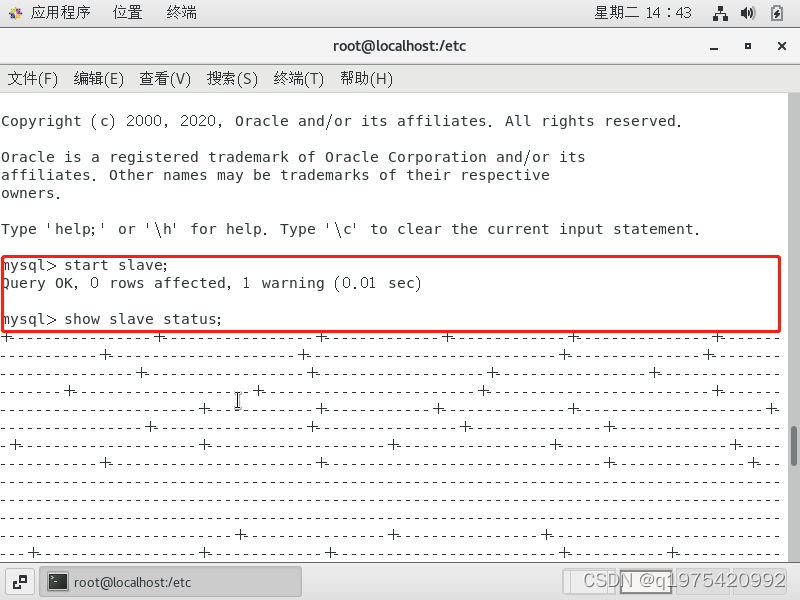
Task: Open the 文件(F) file menu
Action: [33, 79]
